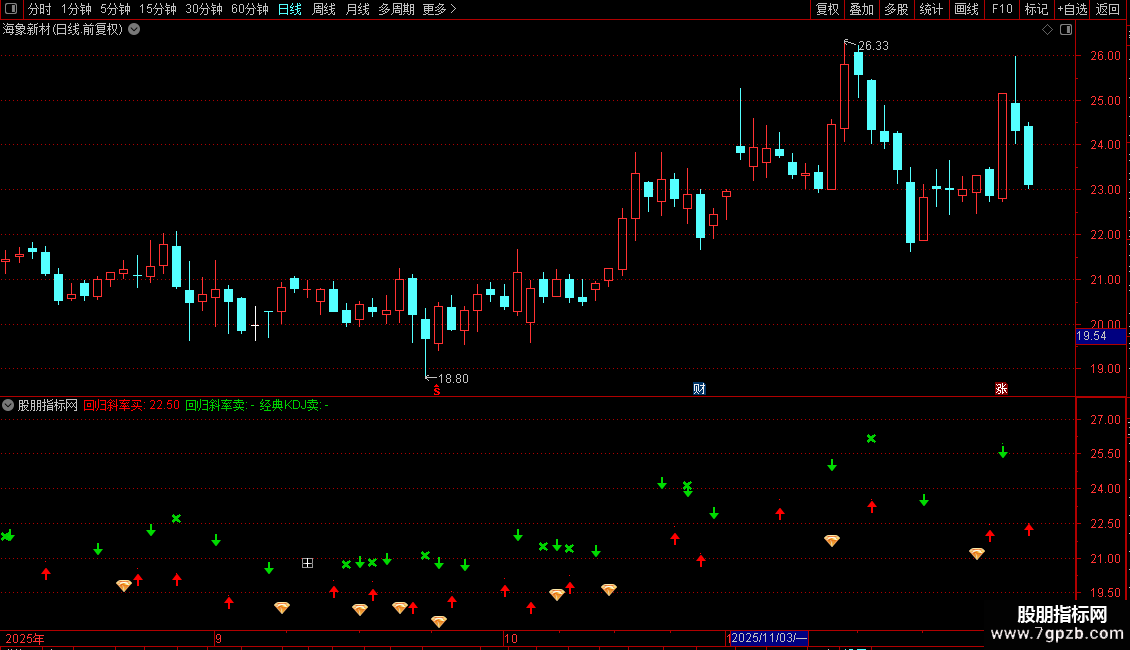Click the 19.00 price axis label
Image resolution: width=1130 pixels, height=650 pixels.
[1105, 369]
